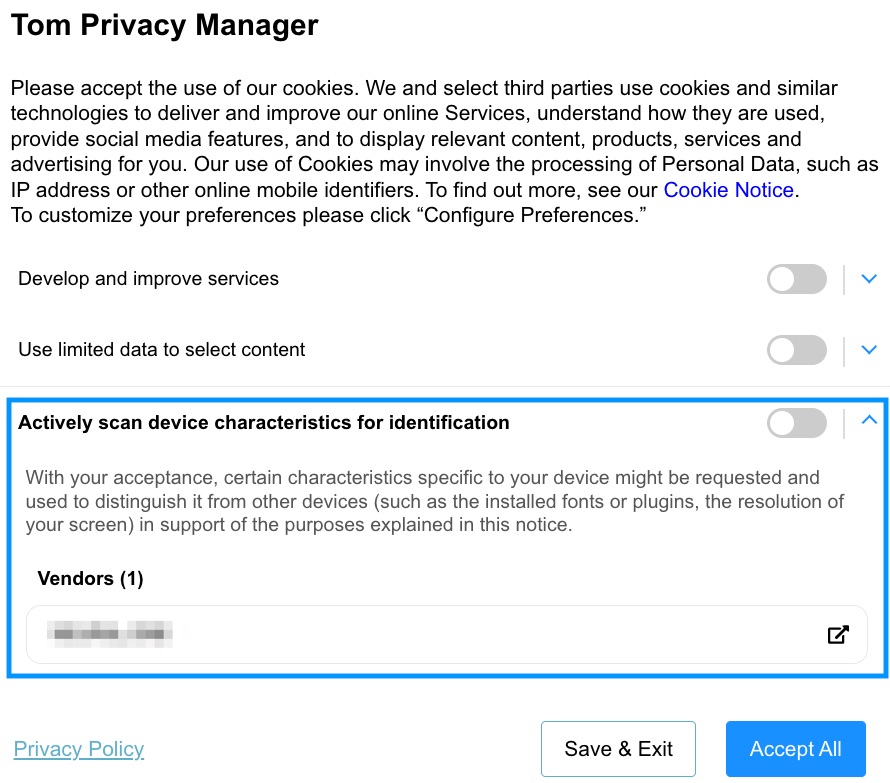The image size is (890, 783).
Task: Click the Save & Exit button
Action: click(x=618, y=749)
